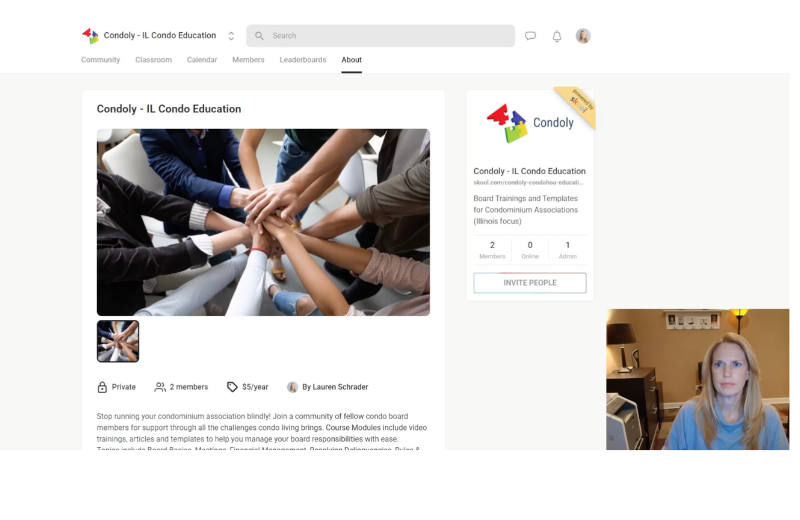Open the 0 Online count in sidebar
800x520 pixels.
pos(530,250)
